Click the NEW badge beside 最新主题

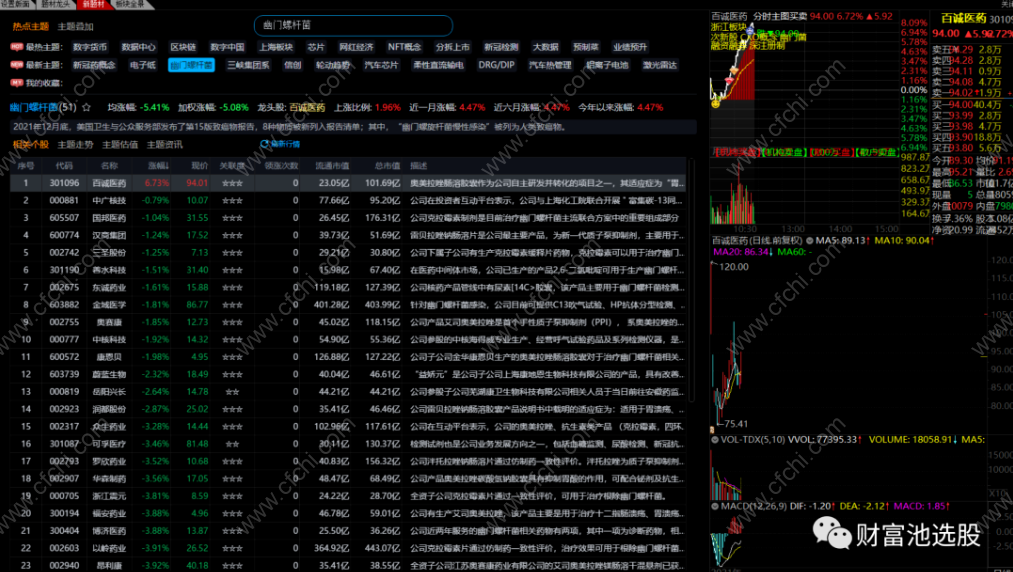[17, 65]
